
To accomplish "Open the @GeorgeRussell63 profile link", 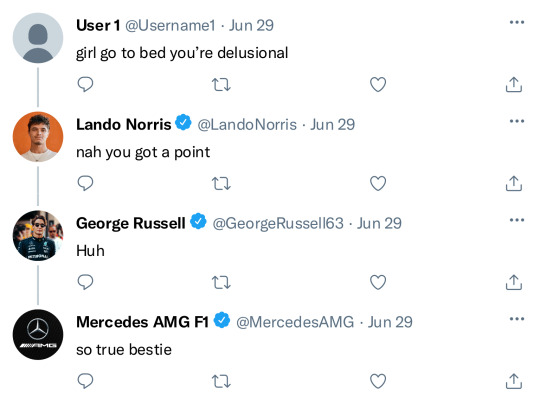I will pyautogui.click(x=278, y=224).
